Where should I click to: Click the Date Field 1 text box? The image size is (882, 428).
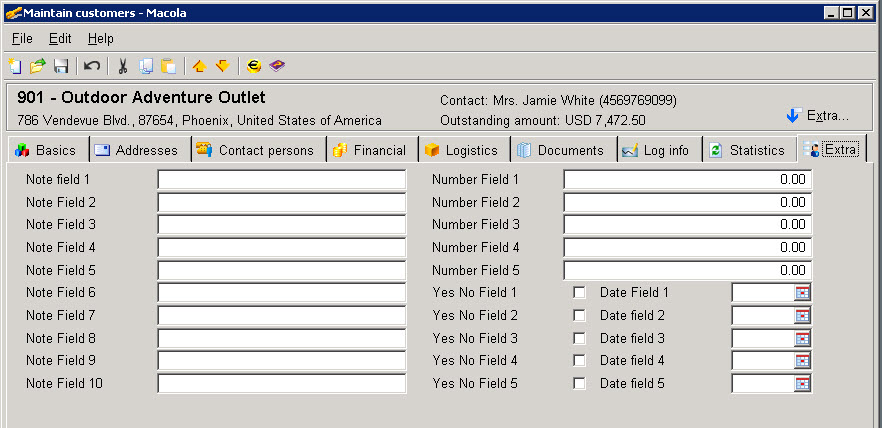[x=763, y=292]
